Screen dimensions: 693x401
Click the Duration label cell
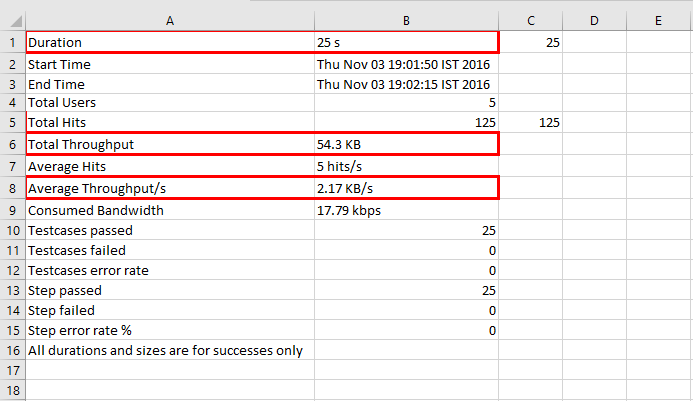[170, 42]
